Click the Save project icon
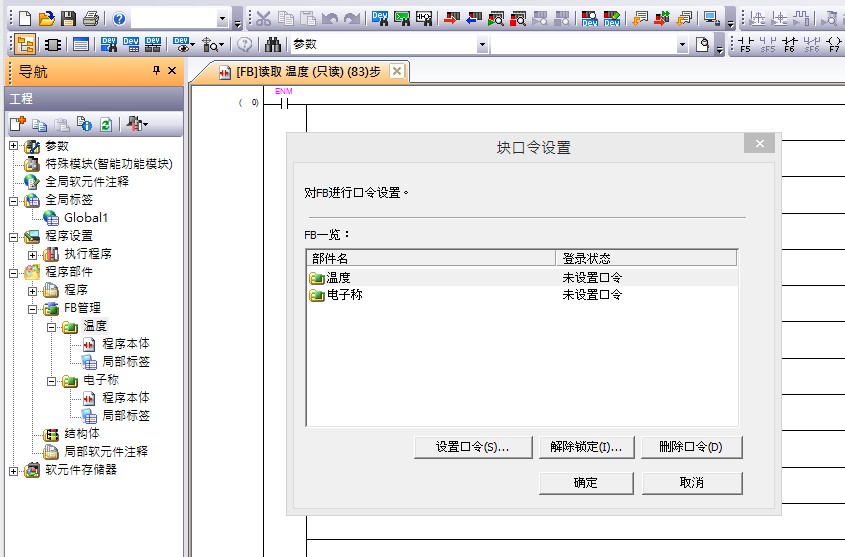 [68, 19]
